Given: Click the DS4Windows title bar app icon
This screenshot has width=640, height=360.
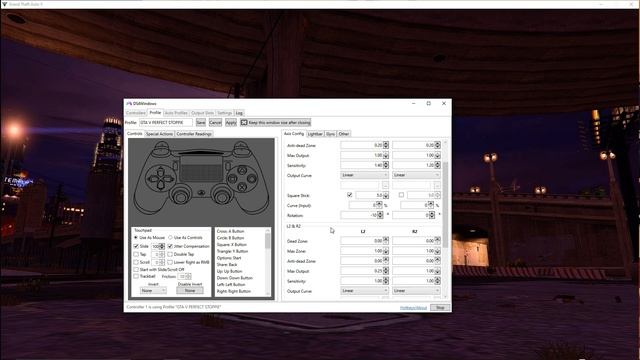Looking at the screenshot, I should click(129, 104).
